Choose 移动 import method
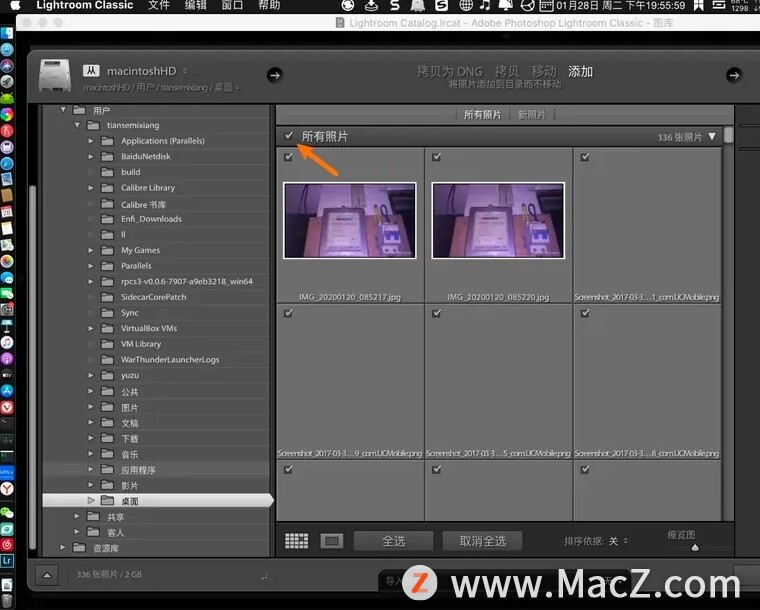 544,72
